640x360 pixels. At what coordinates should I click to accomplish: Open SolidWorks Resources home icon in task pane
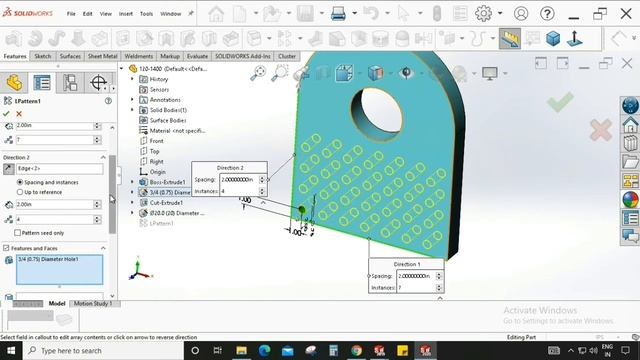point(630,124)
